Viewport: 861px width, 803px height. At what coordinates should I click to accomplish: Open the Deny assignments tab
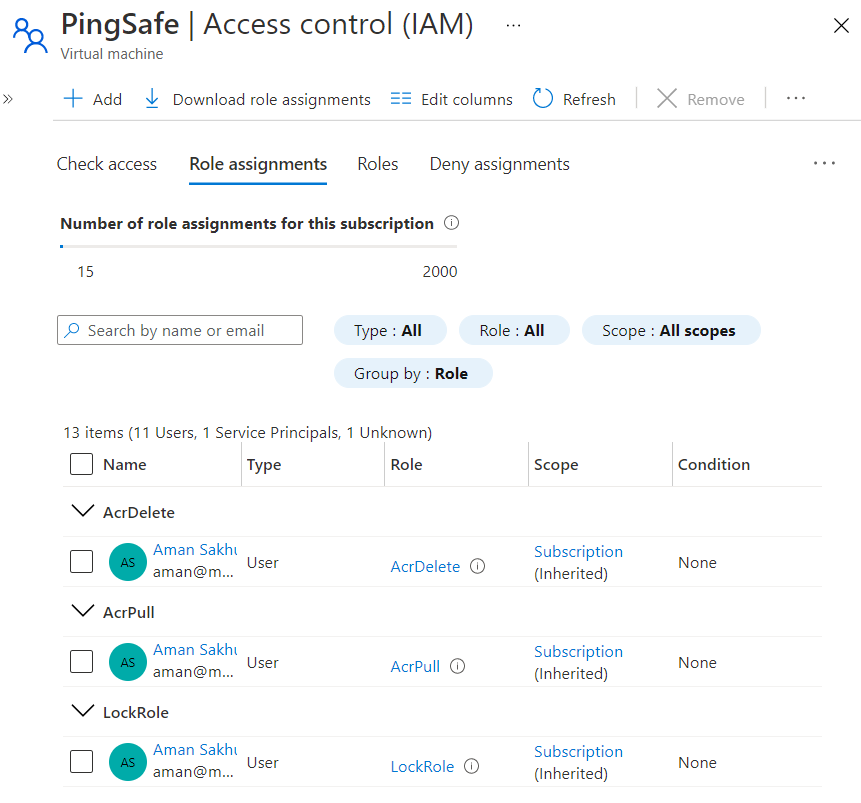pos(499,164)
